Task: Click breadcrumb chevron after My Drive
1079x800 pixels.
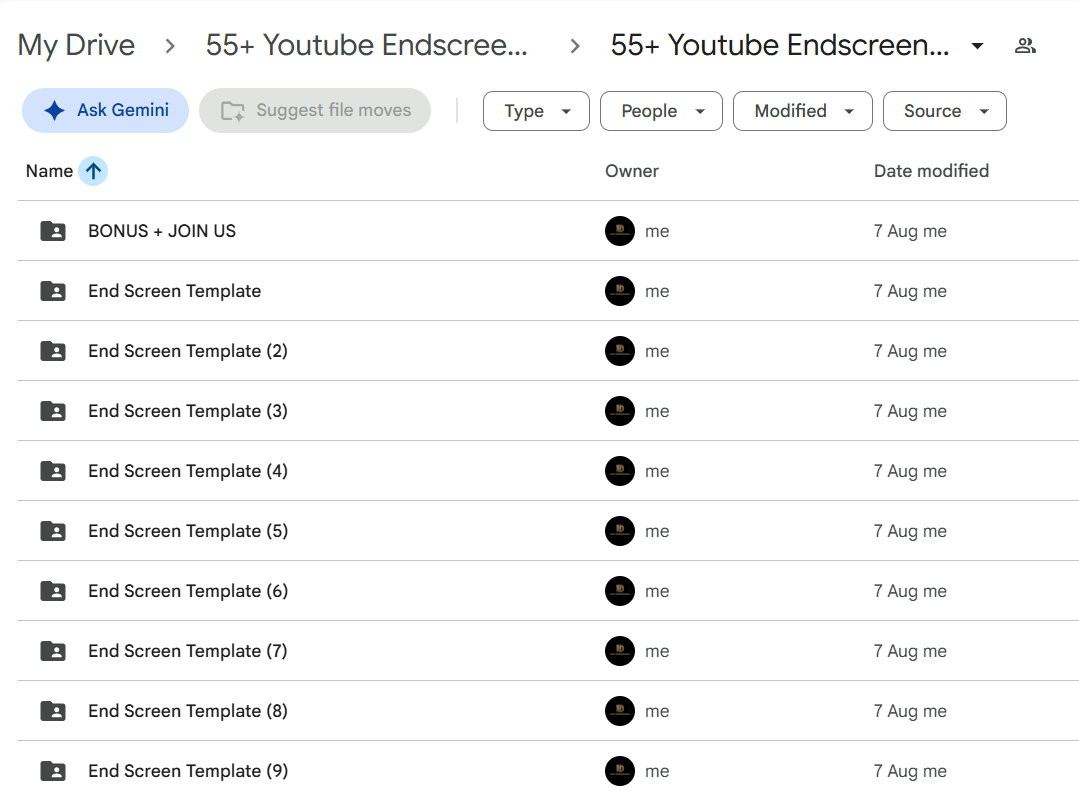Action: tap(170, 46)
